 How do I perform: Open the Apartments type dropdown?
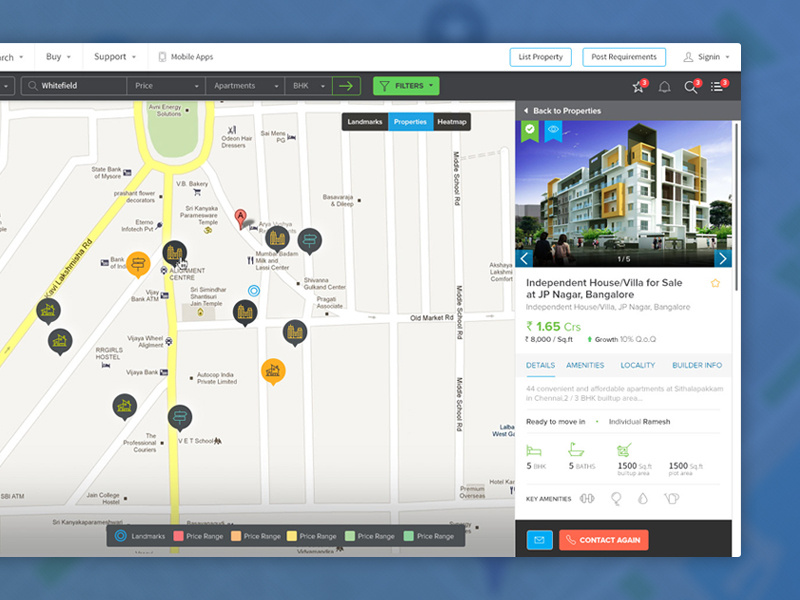pos(245,86)
